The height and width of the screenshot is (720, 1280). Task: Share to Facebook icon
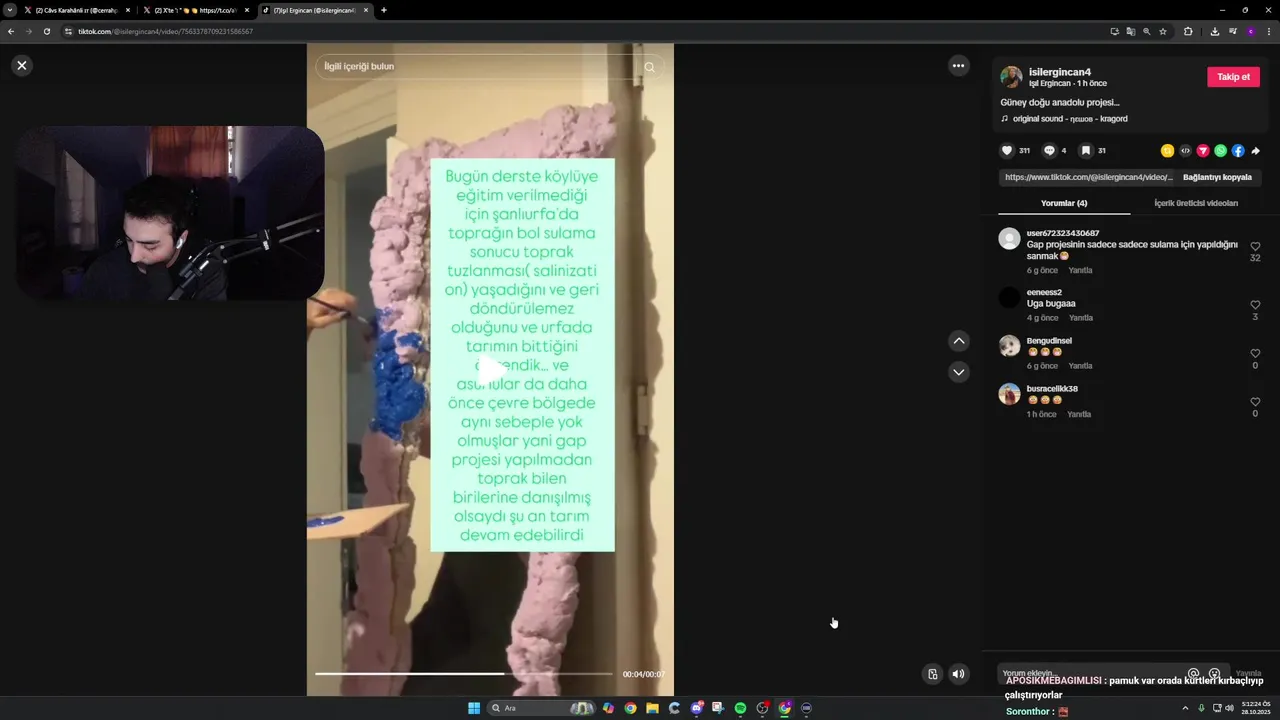click(x=1238, y=151)
